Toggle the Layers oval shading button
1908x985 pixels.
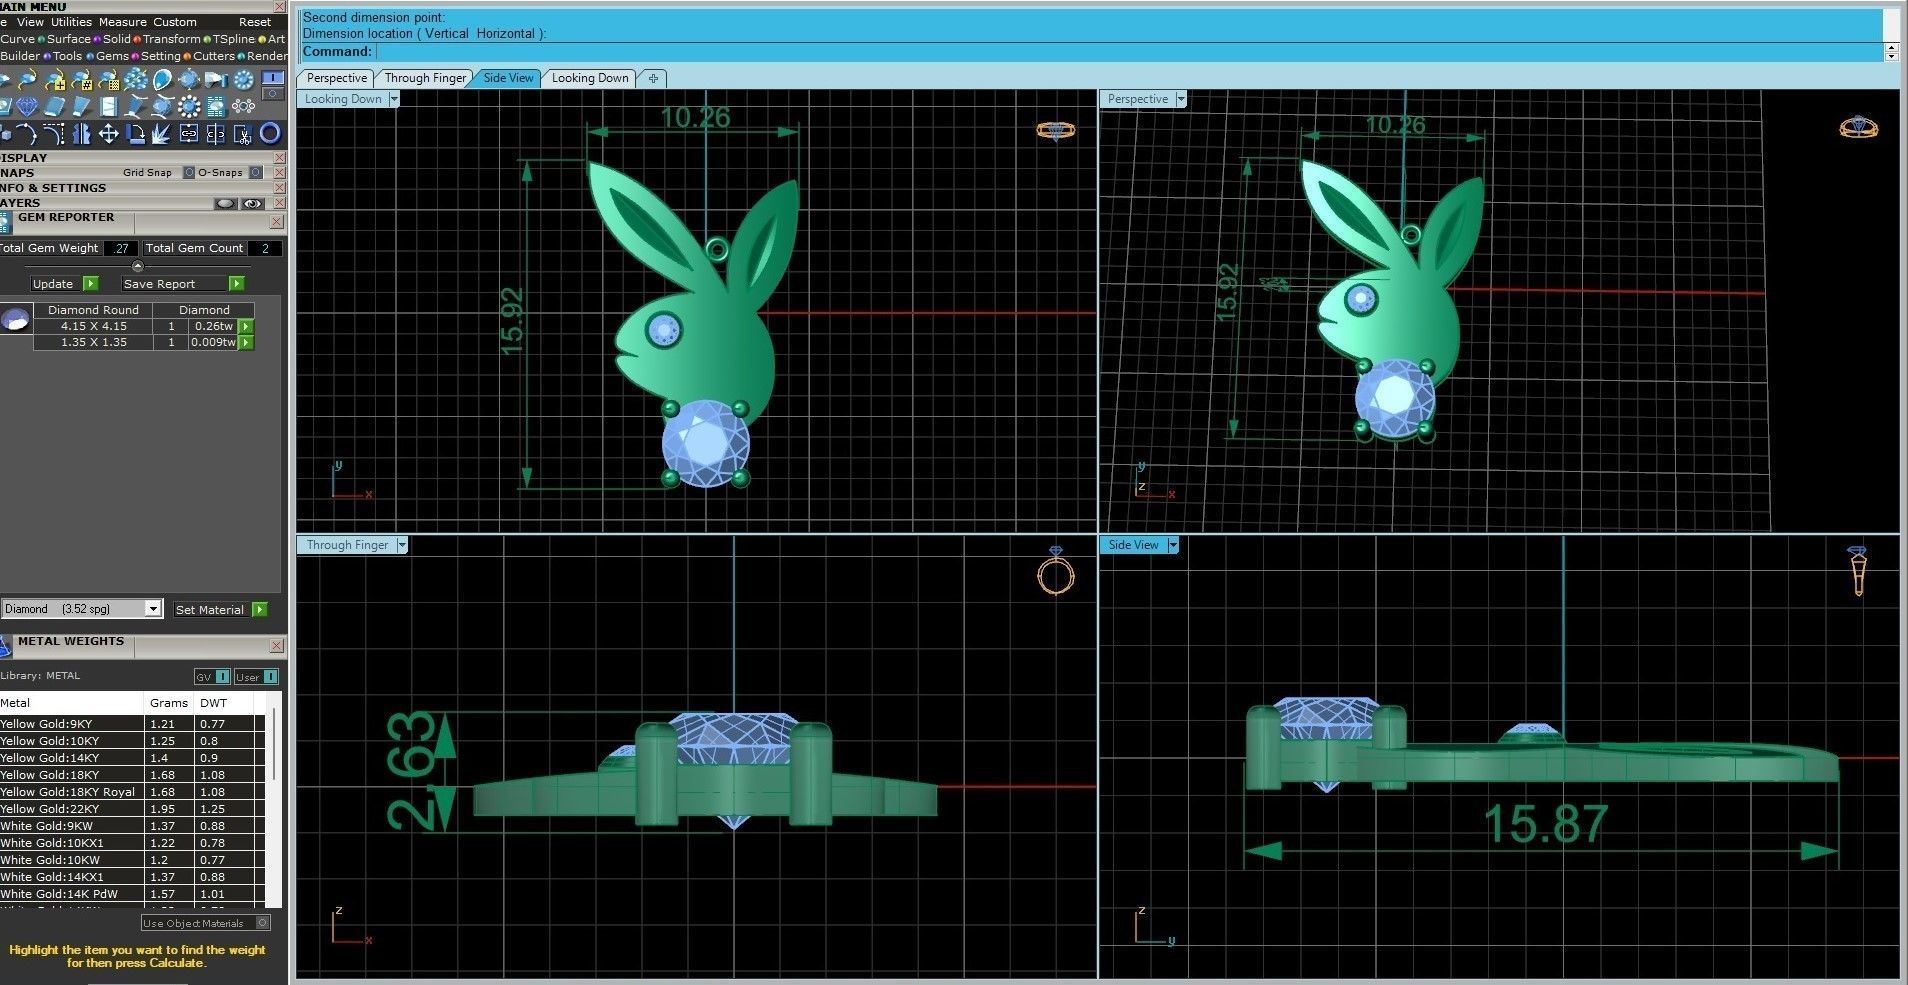point(226,203)
